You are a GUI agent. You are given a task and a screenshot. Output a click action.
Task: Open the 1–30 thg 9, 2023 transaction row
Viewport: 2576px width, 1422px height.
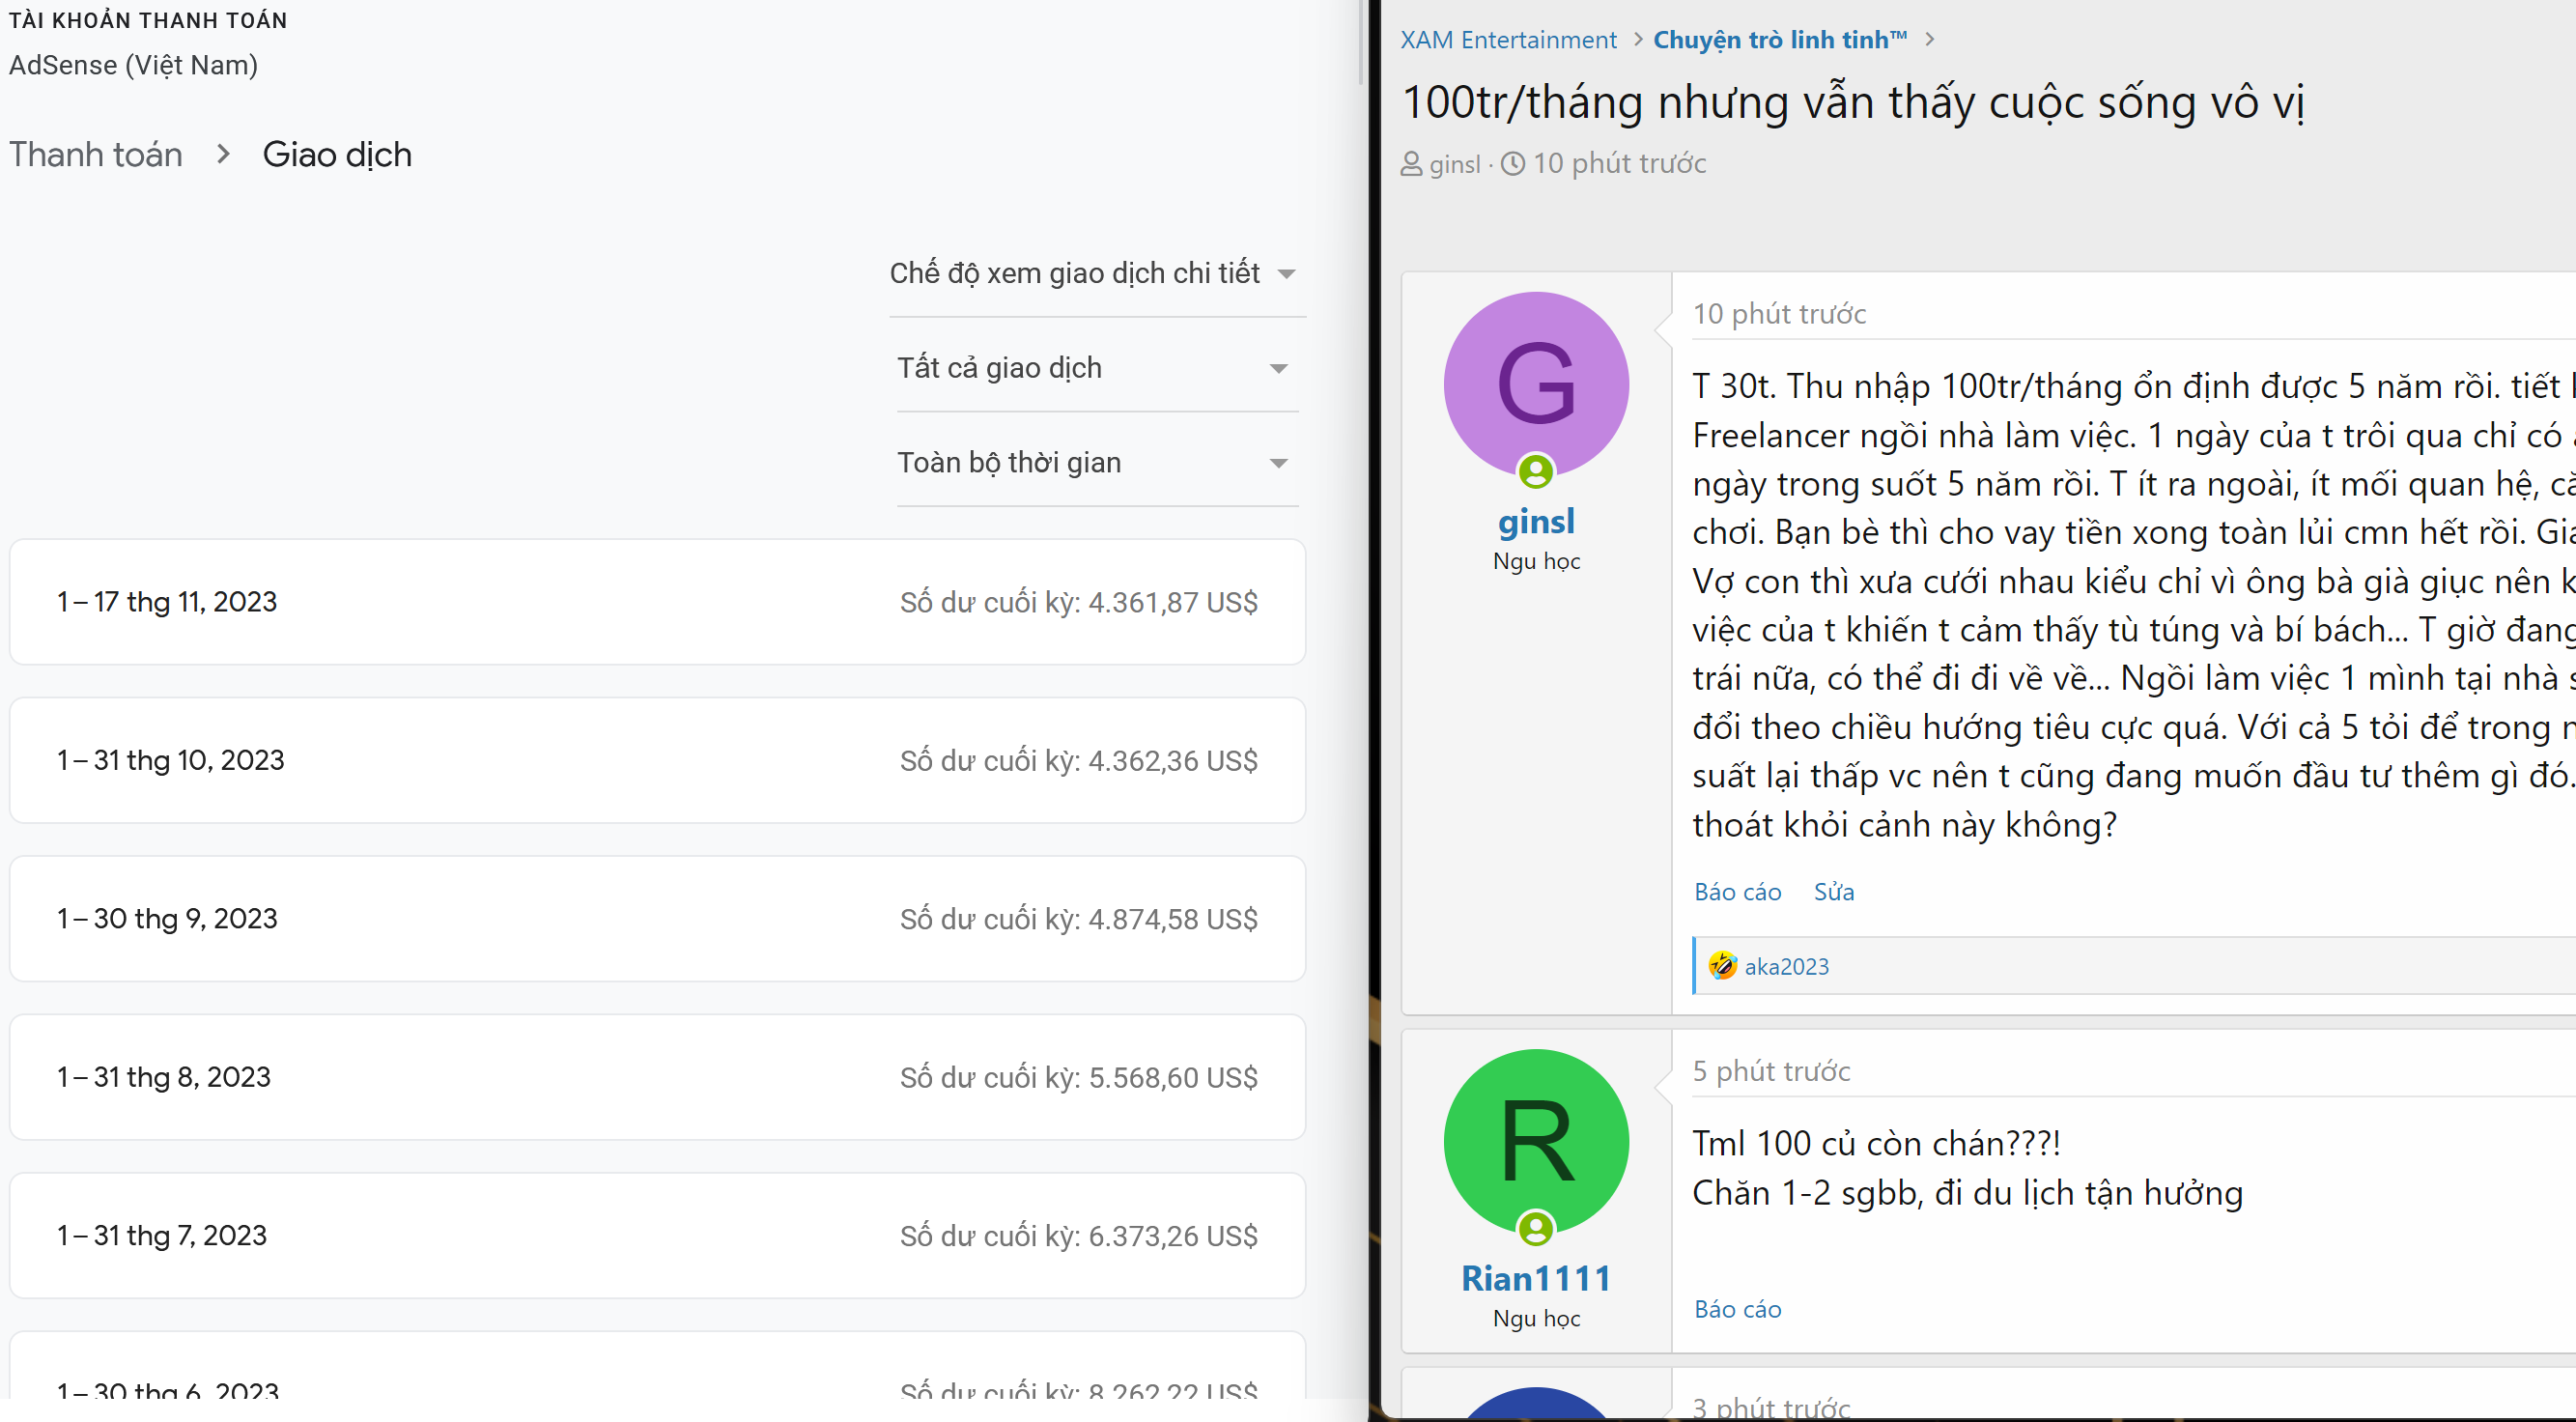[x=657, y=918]
